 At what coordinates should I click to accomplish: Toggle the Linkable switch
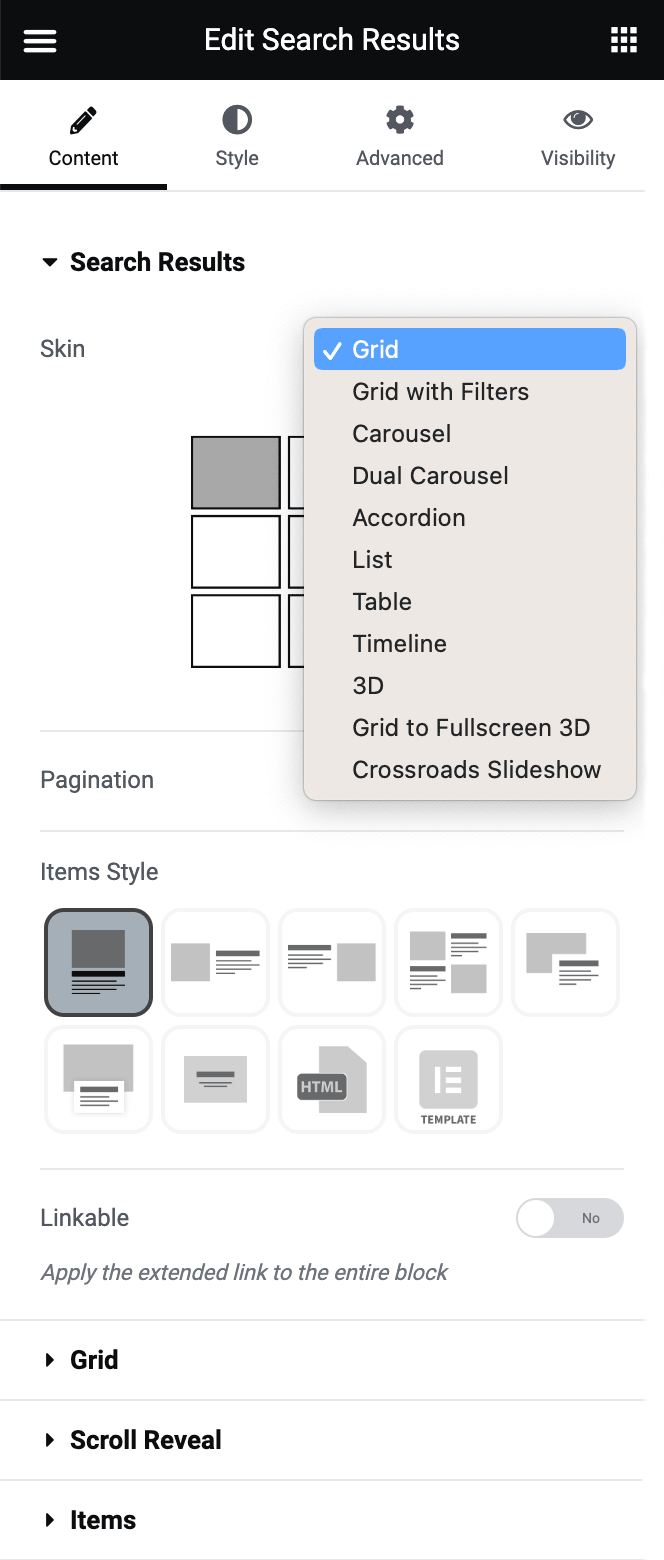pyautogui.click(x=569, y=1218)
